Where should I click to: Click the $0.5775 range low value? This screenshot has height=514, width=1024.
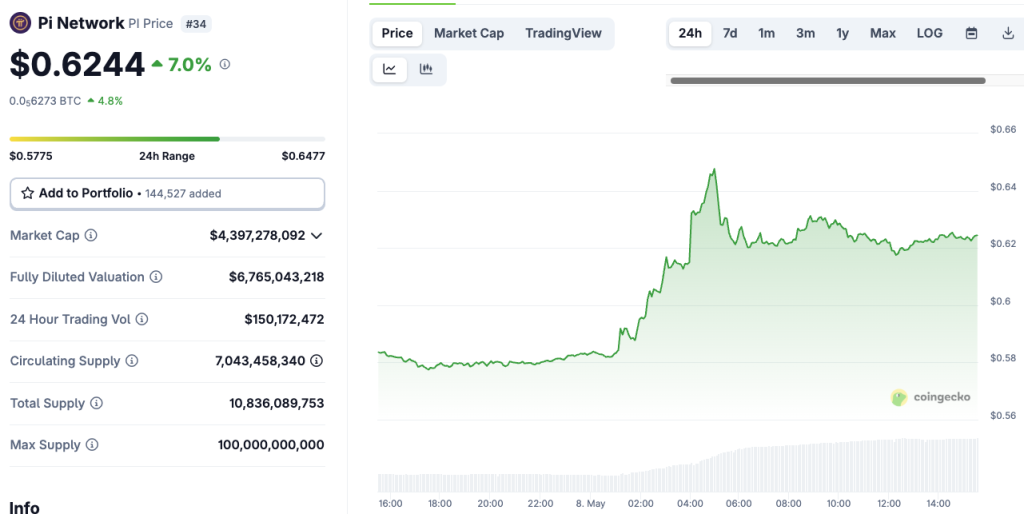tap(31, 156)
